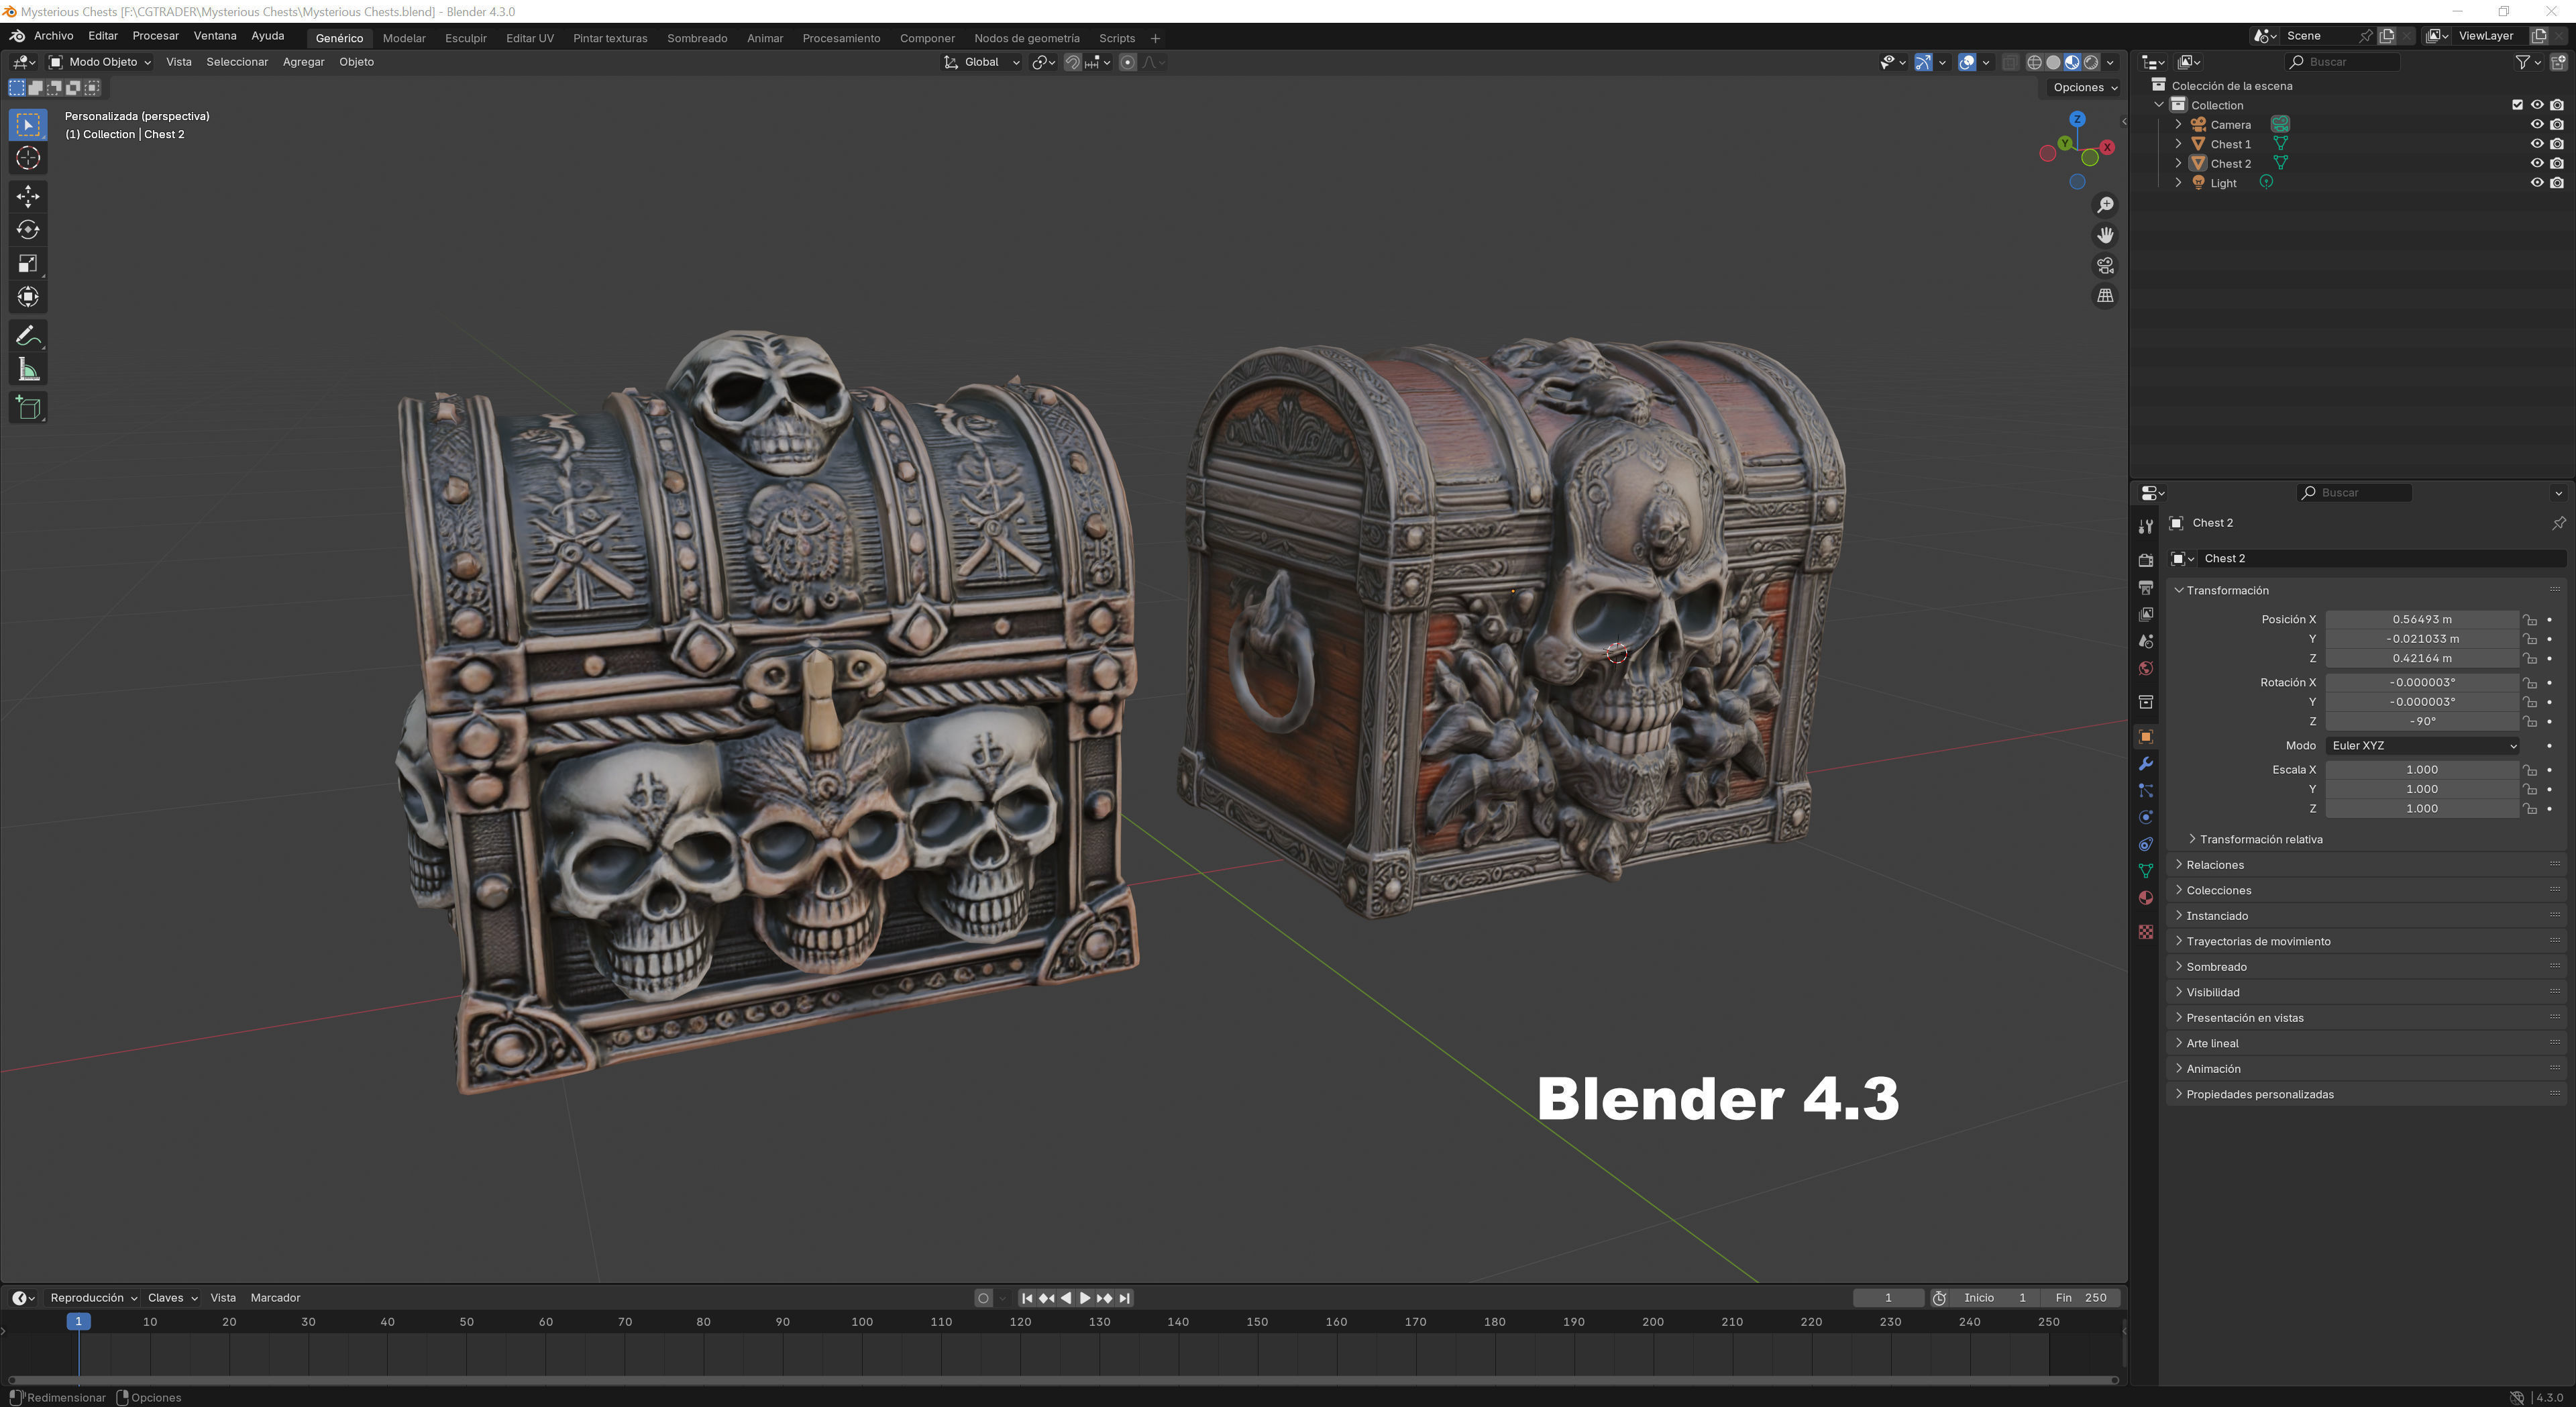Choose the Select Box tool
Screen dimensions: 2576x1407
28,124
